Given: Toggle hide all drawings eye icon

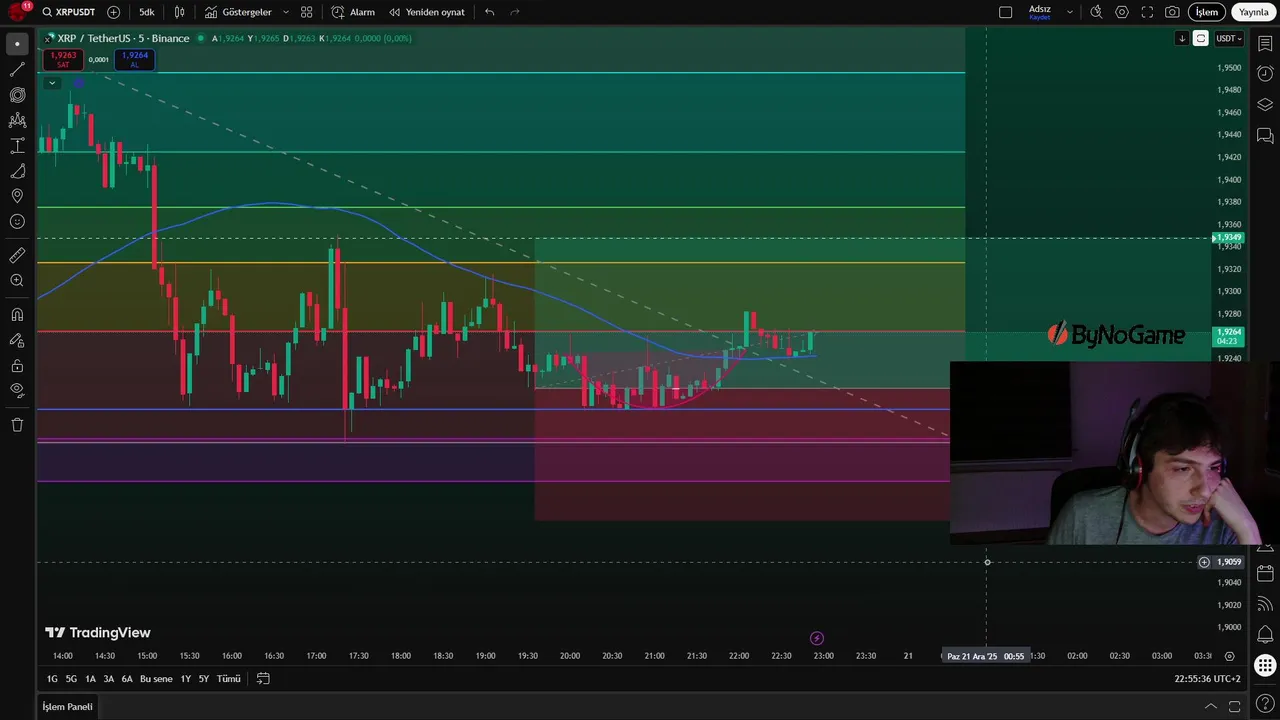Looking at the screenshot, I should tap(17, 390).
